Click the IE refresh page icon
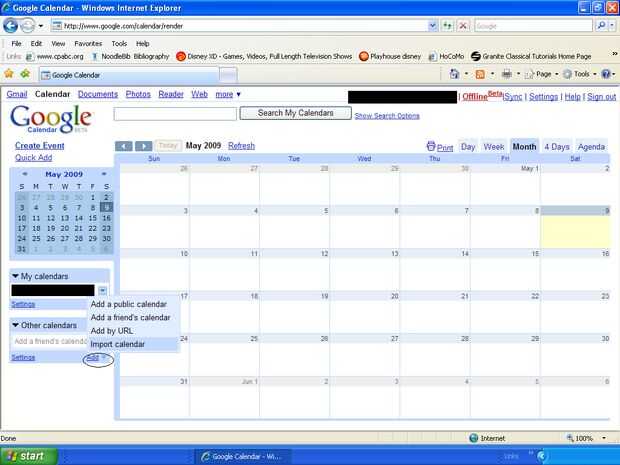 (x=447, y=26)
